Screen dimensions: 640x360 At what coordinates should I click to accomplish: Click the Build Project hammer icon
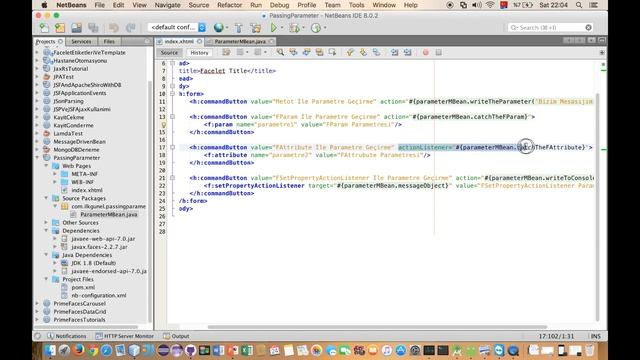point(239,28)
